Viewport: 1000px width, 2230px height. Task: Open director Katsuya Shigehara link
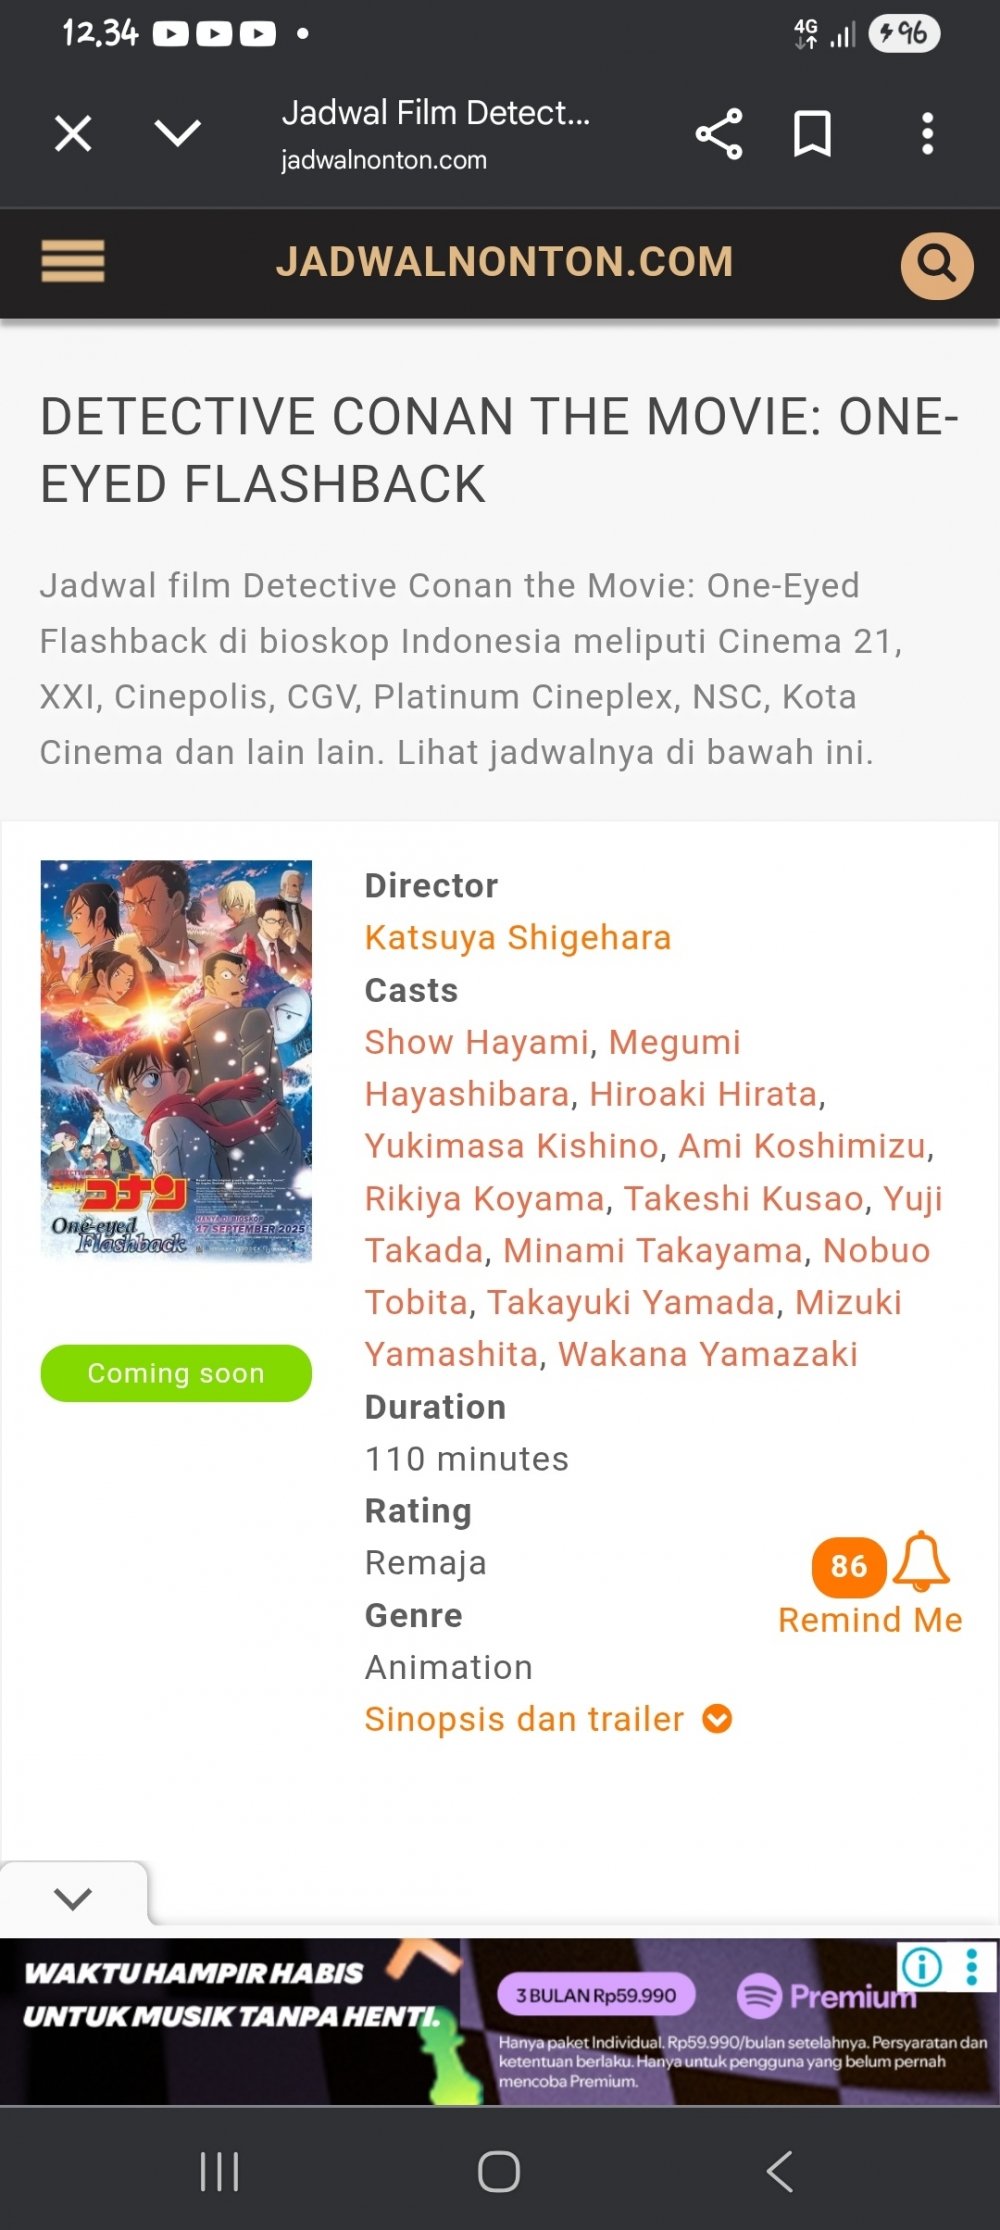tap(518, 938)
